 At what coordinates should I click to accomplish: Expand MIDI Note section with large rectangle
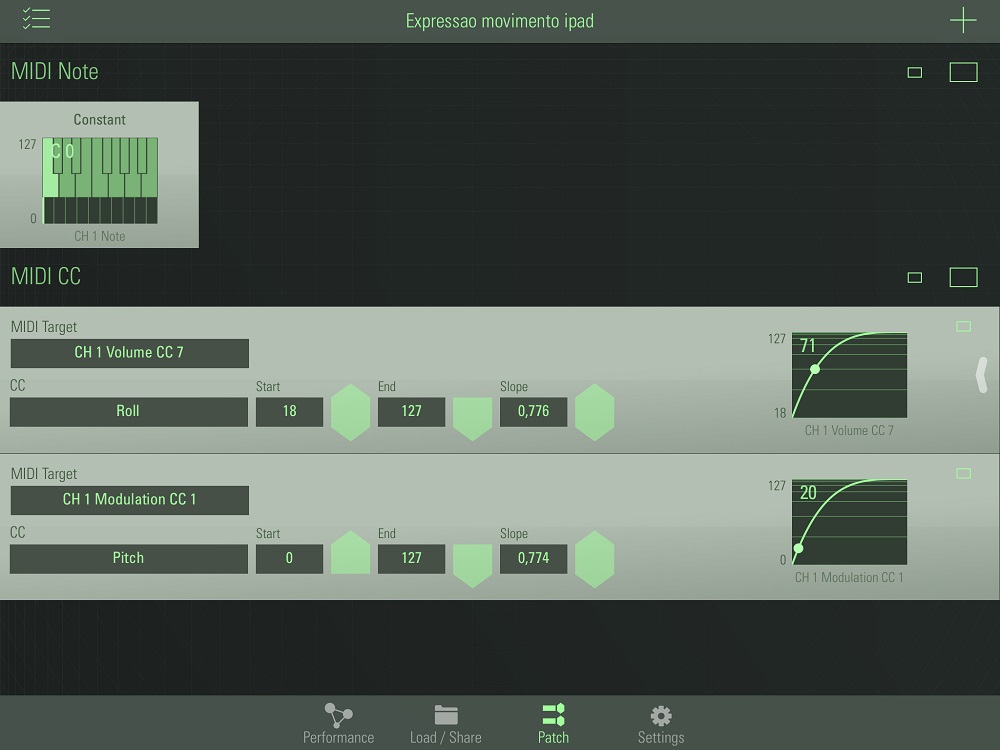(x=963, y=73)
